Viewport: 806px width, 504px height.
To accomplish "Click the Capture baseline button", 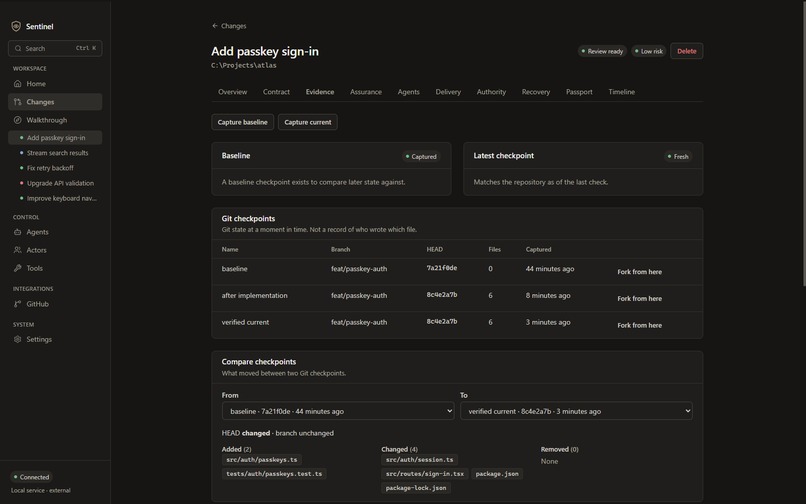I will click(243, 122).
